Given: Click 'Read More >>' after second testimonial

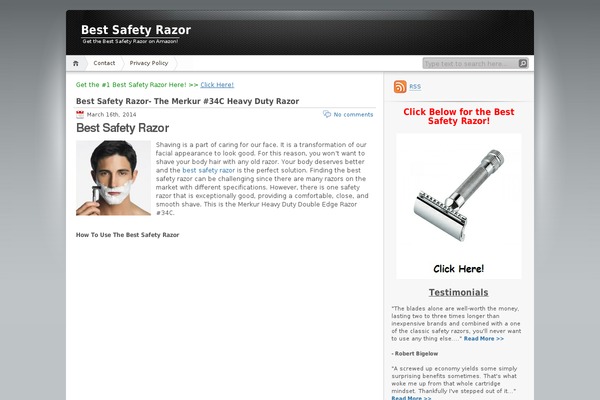Looking at the screenshot, I should click(411, 397).
